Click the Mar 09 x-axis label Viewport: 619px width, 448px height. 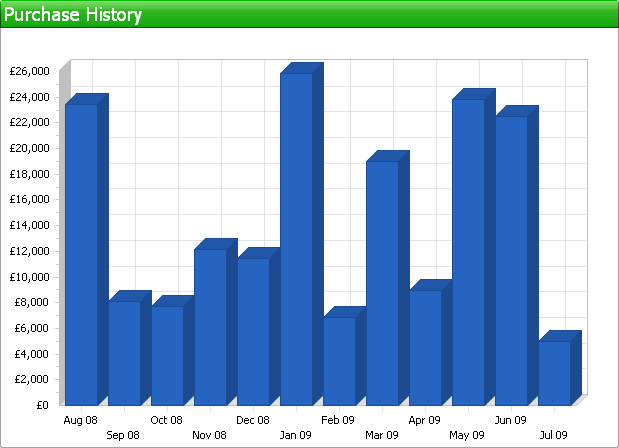[381, 435]
